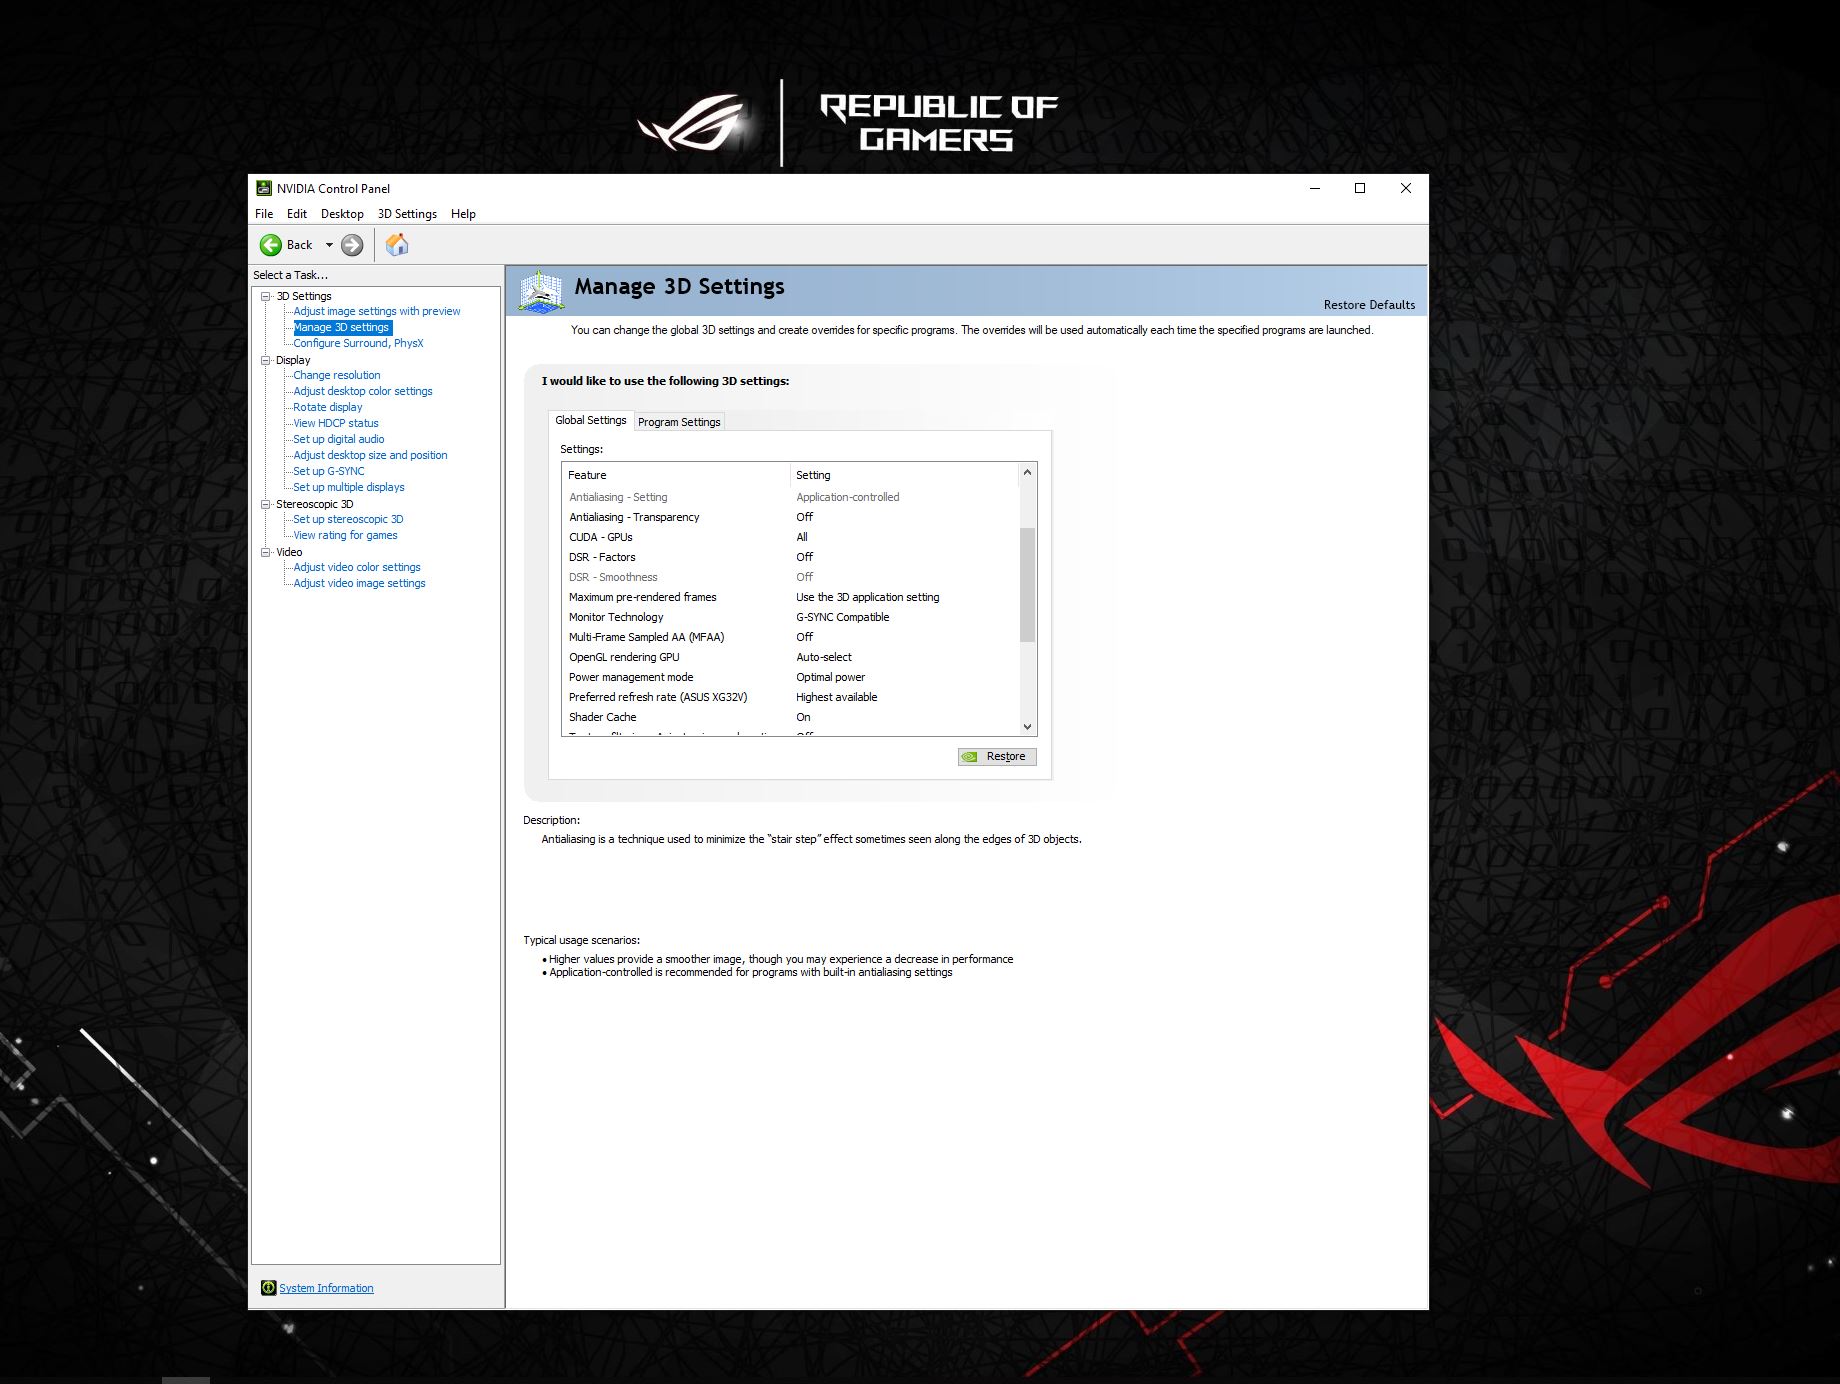The width and height of the screenshot is (1840, 1384).
Task: Click the Forward arrow icon in toolbar
Action: (352, 245)
